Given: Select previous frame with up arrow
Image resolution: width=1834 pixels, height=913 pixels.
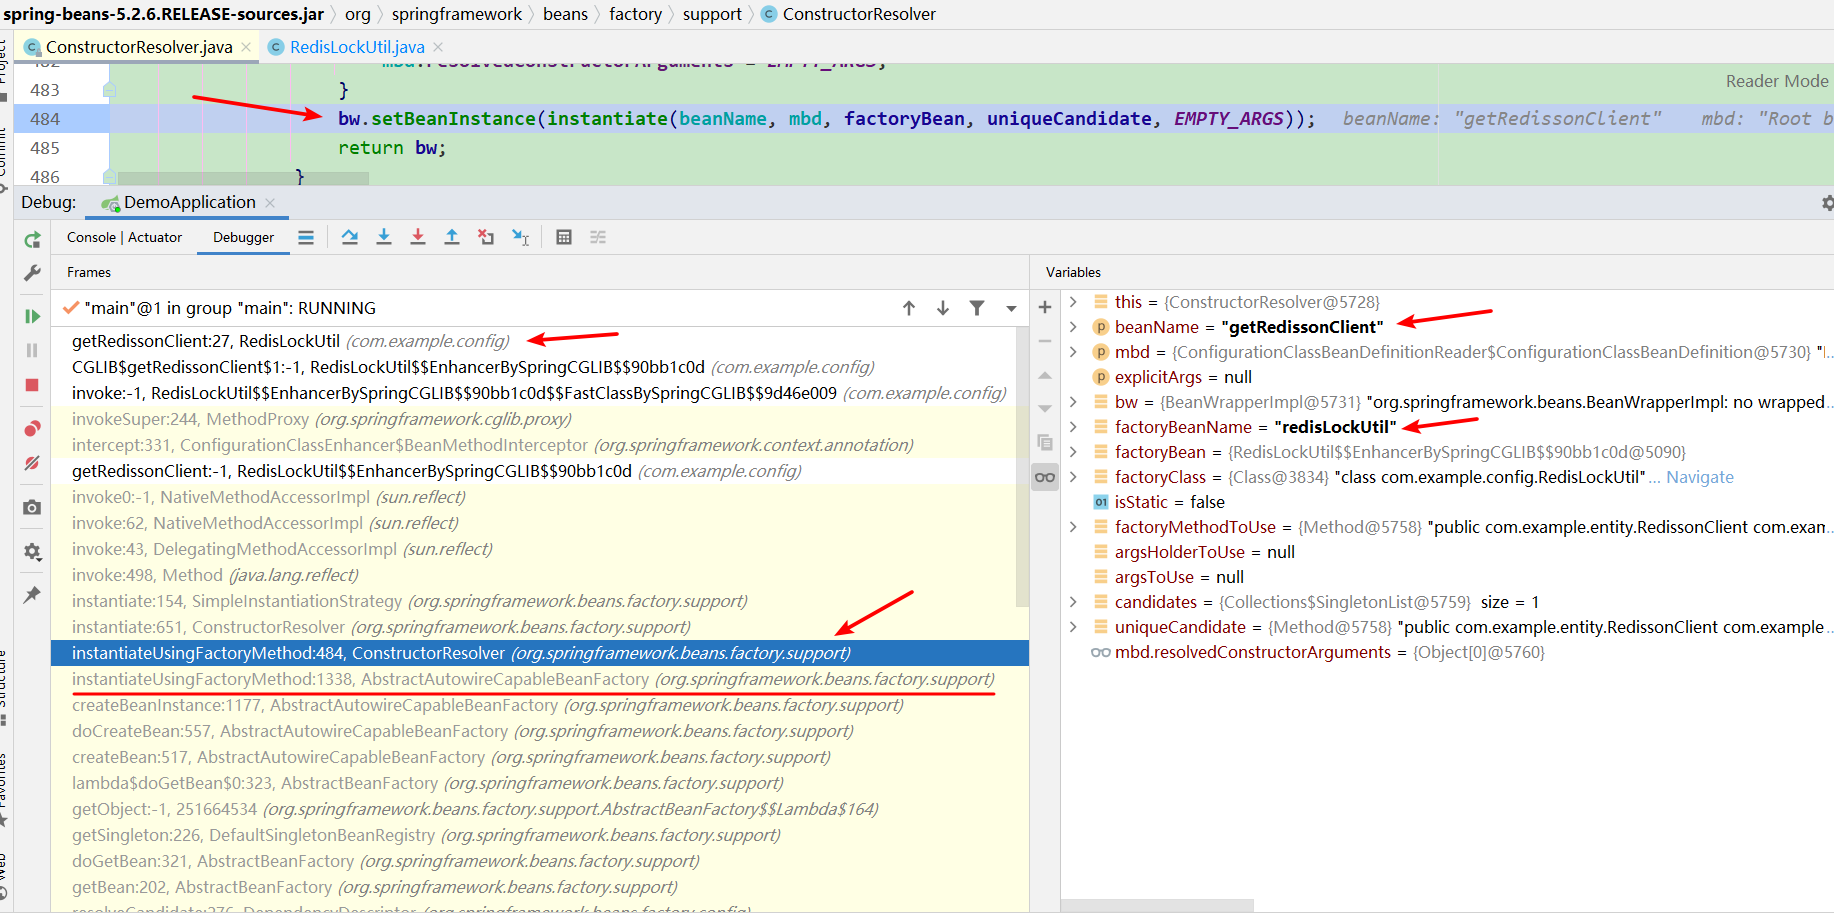Looking at the screenshot, I should coord(909,308).
